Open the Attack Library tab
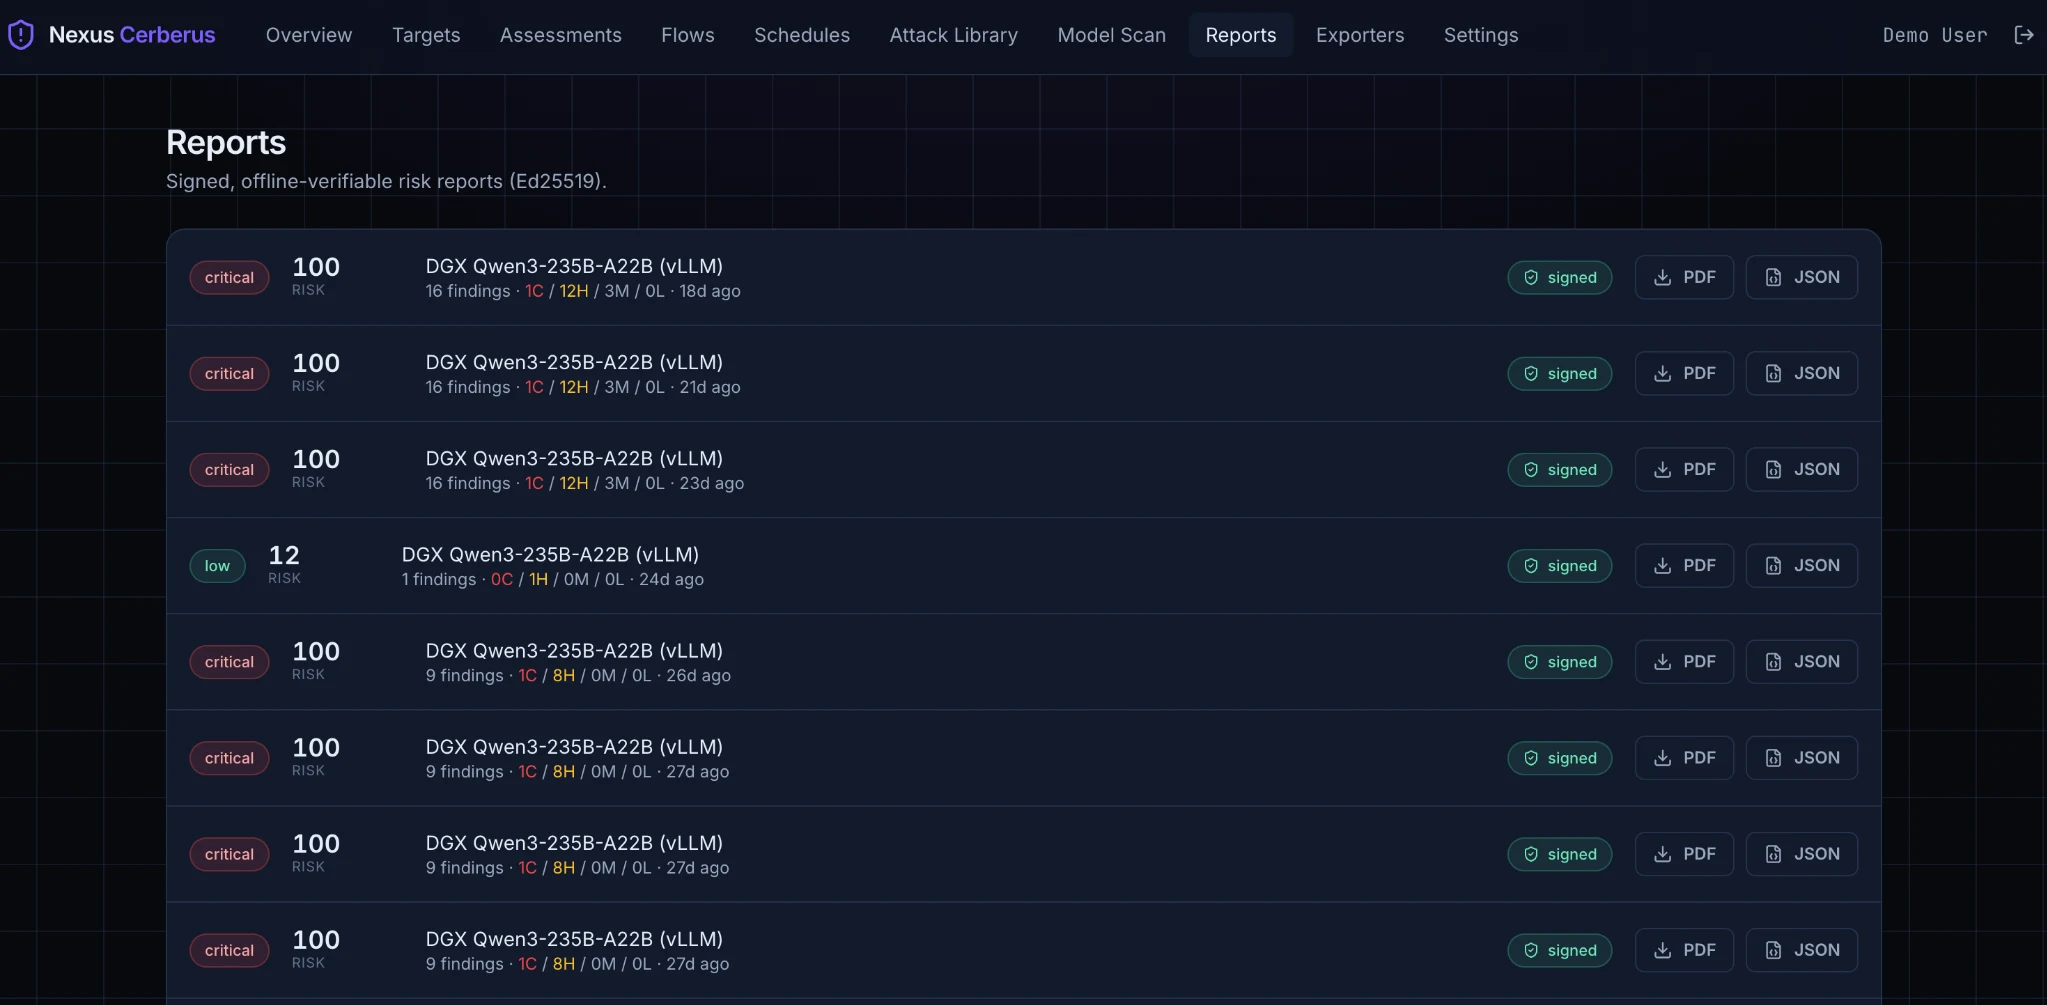 pyautogui.click(x=954, y=35)
